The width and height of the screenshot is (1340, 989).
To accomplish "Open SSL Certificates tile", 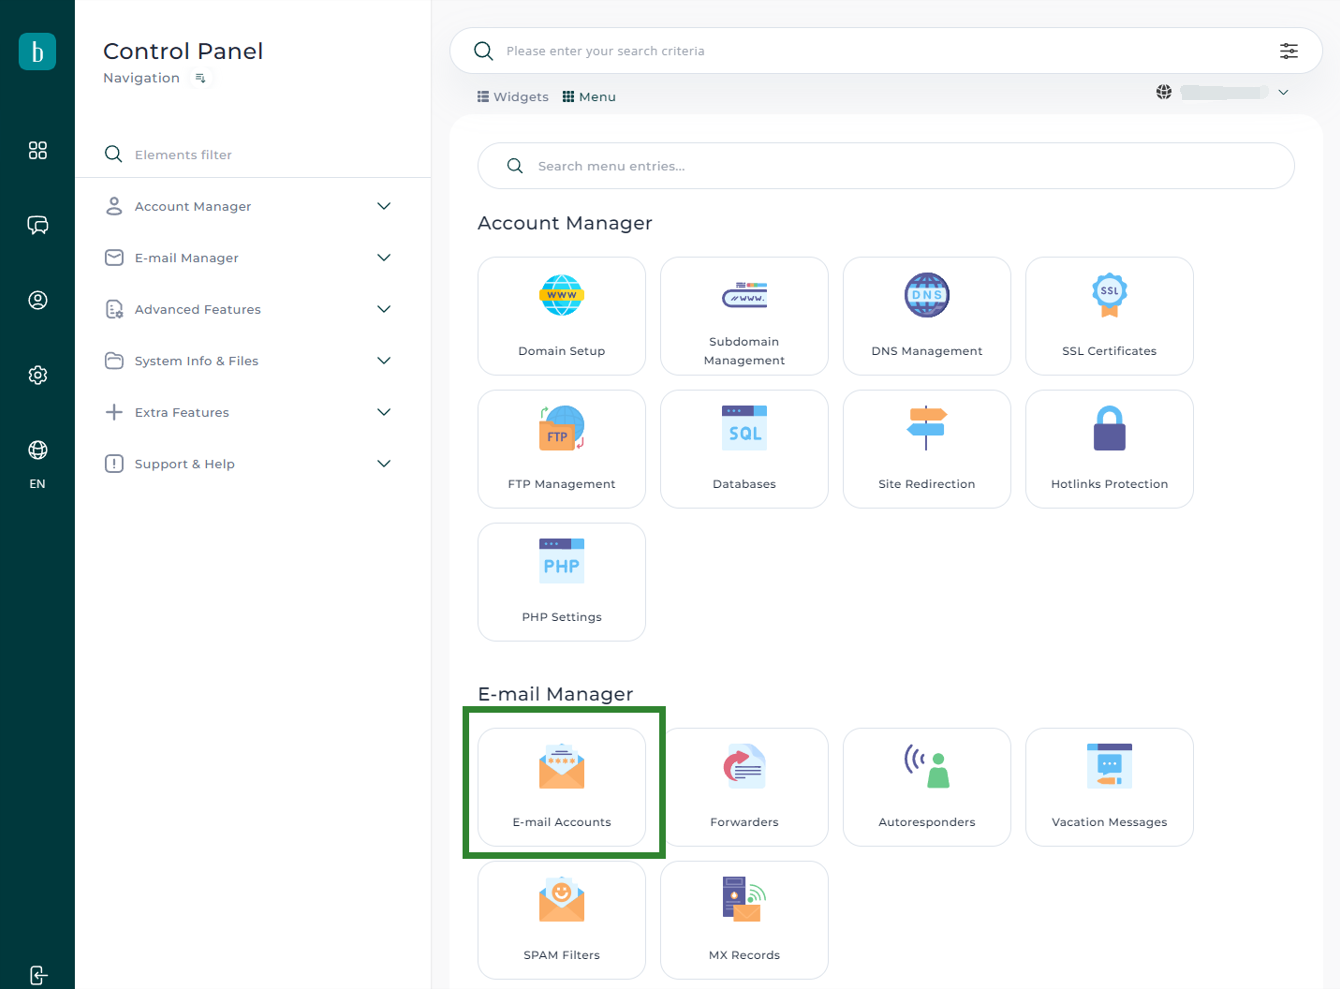I will pos(1109,316).
